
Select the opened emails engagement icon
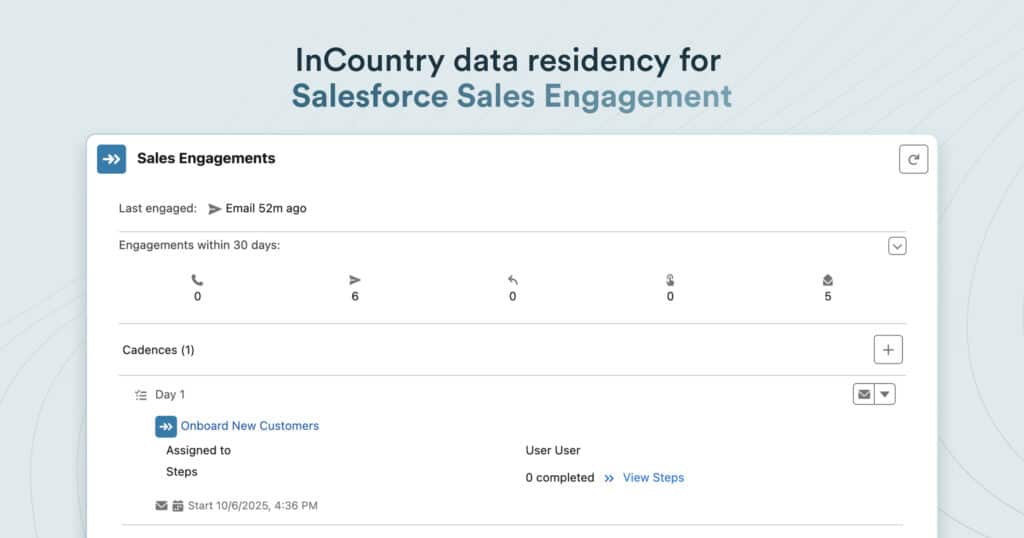tap(828, 281)
